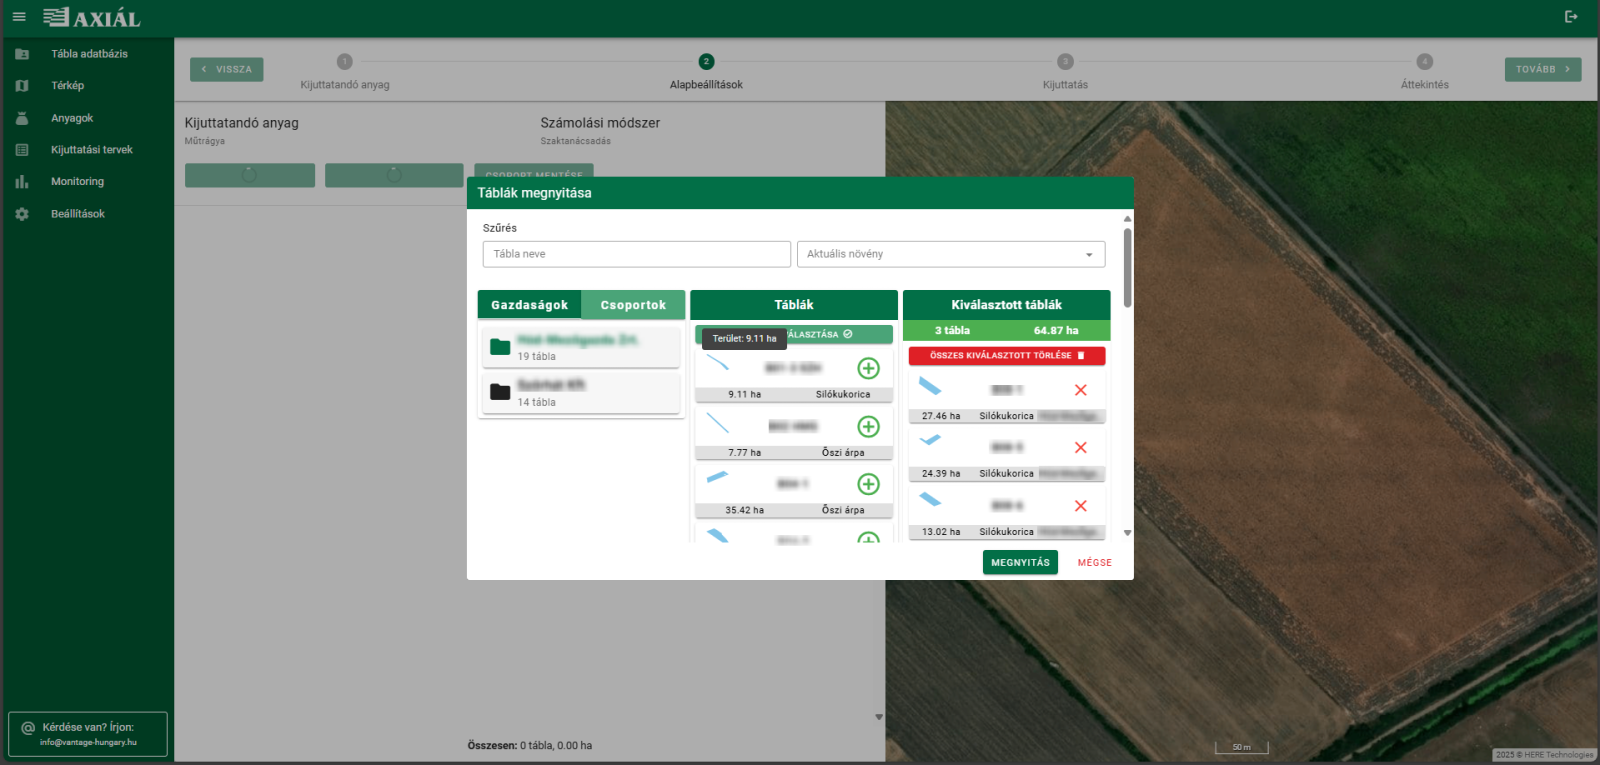Click MÉGSE to cancel the dialog
The height and width of the screenshot is (765, 1600).
(x=1095, y=563)
